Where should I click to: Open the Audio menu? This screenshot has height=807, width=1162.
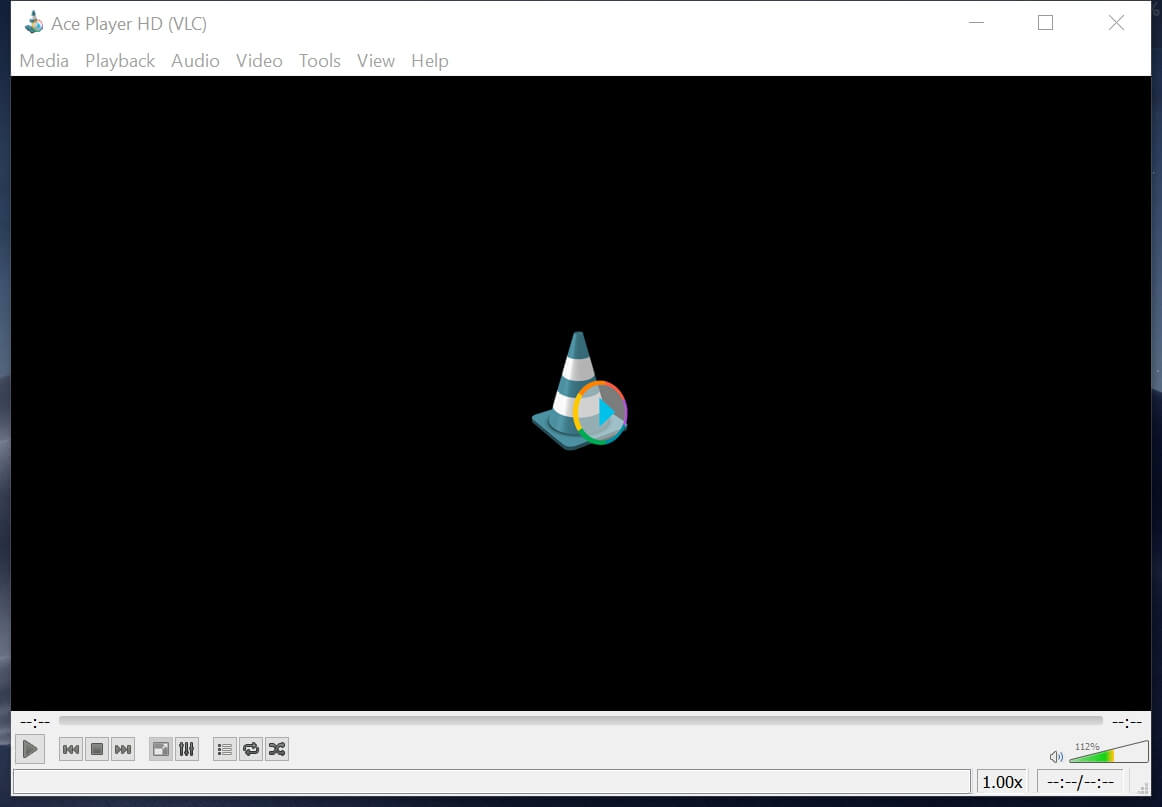(x=195, y=61)
